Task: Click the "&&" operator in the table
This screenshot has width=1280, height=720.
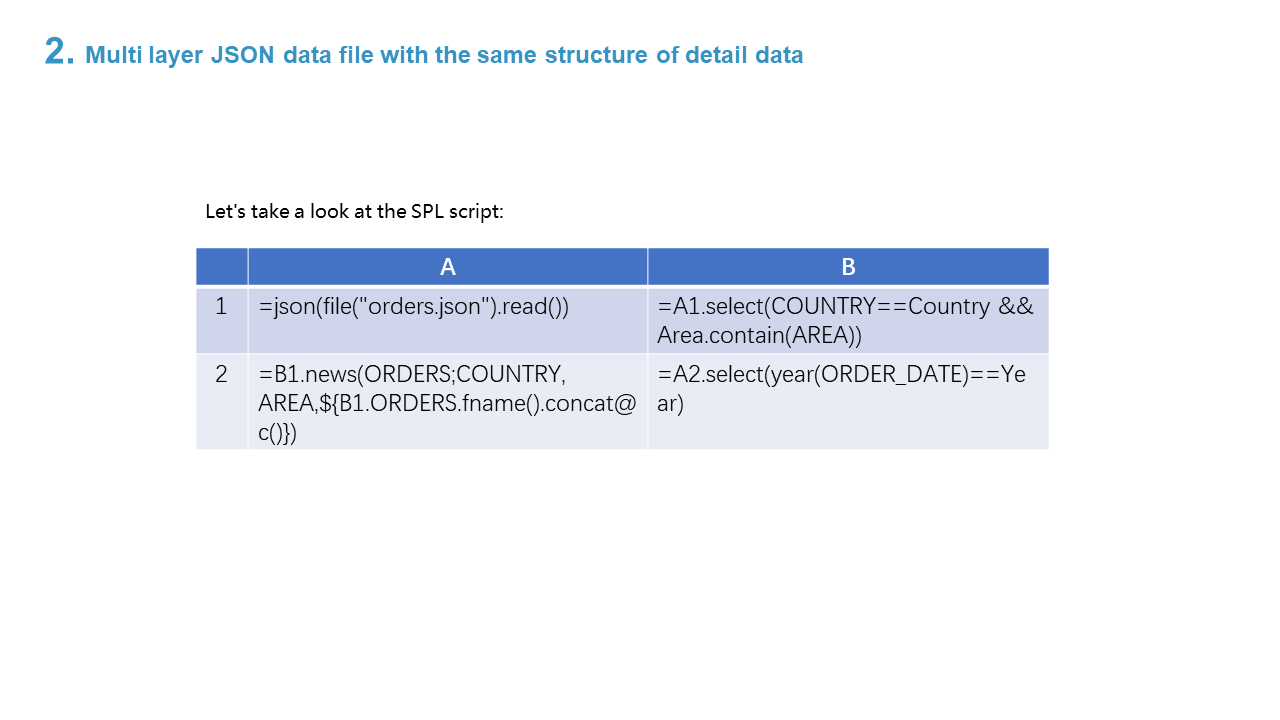Action: [x=1016, y=307]
